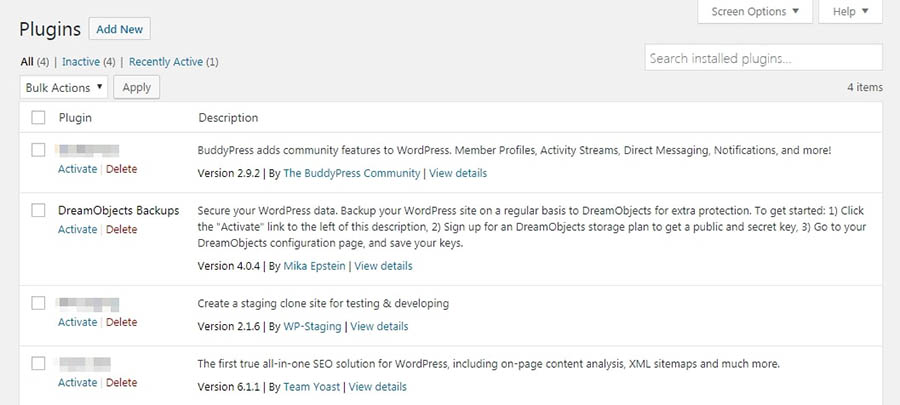The width and height of the screenshot is (900, 405).
Task: Open The BuddyPress Community author link
Action: click(x=352, y=173)
